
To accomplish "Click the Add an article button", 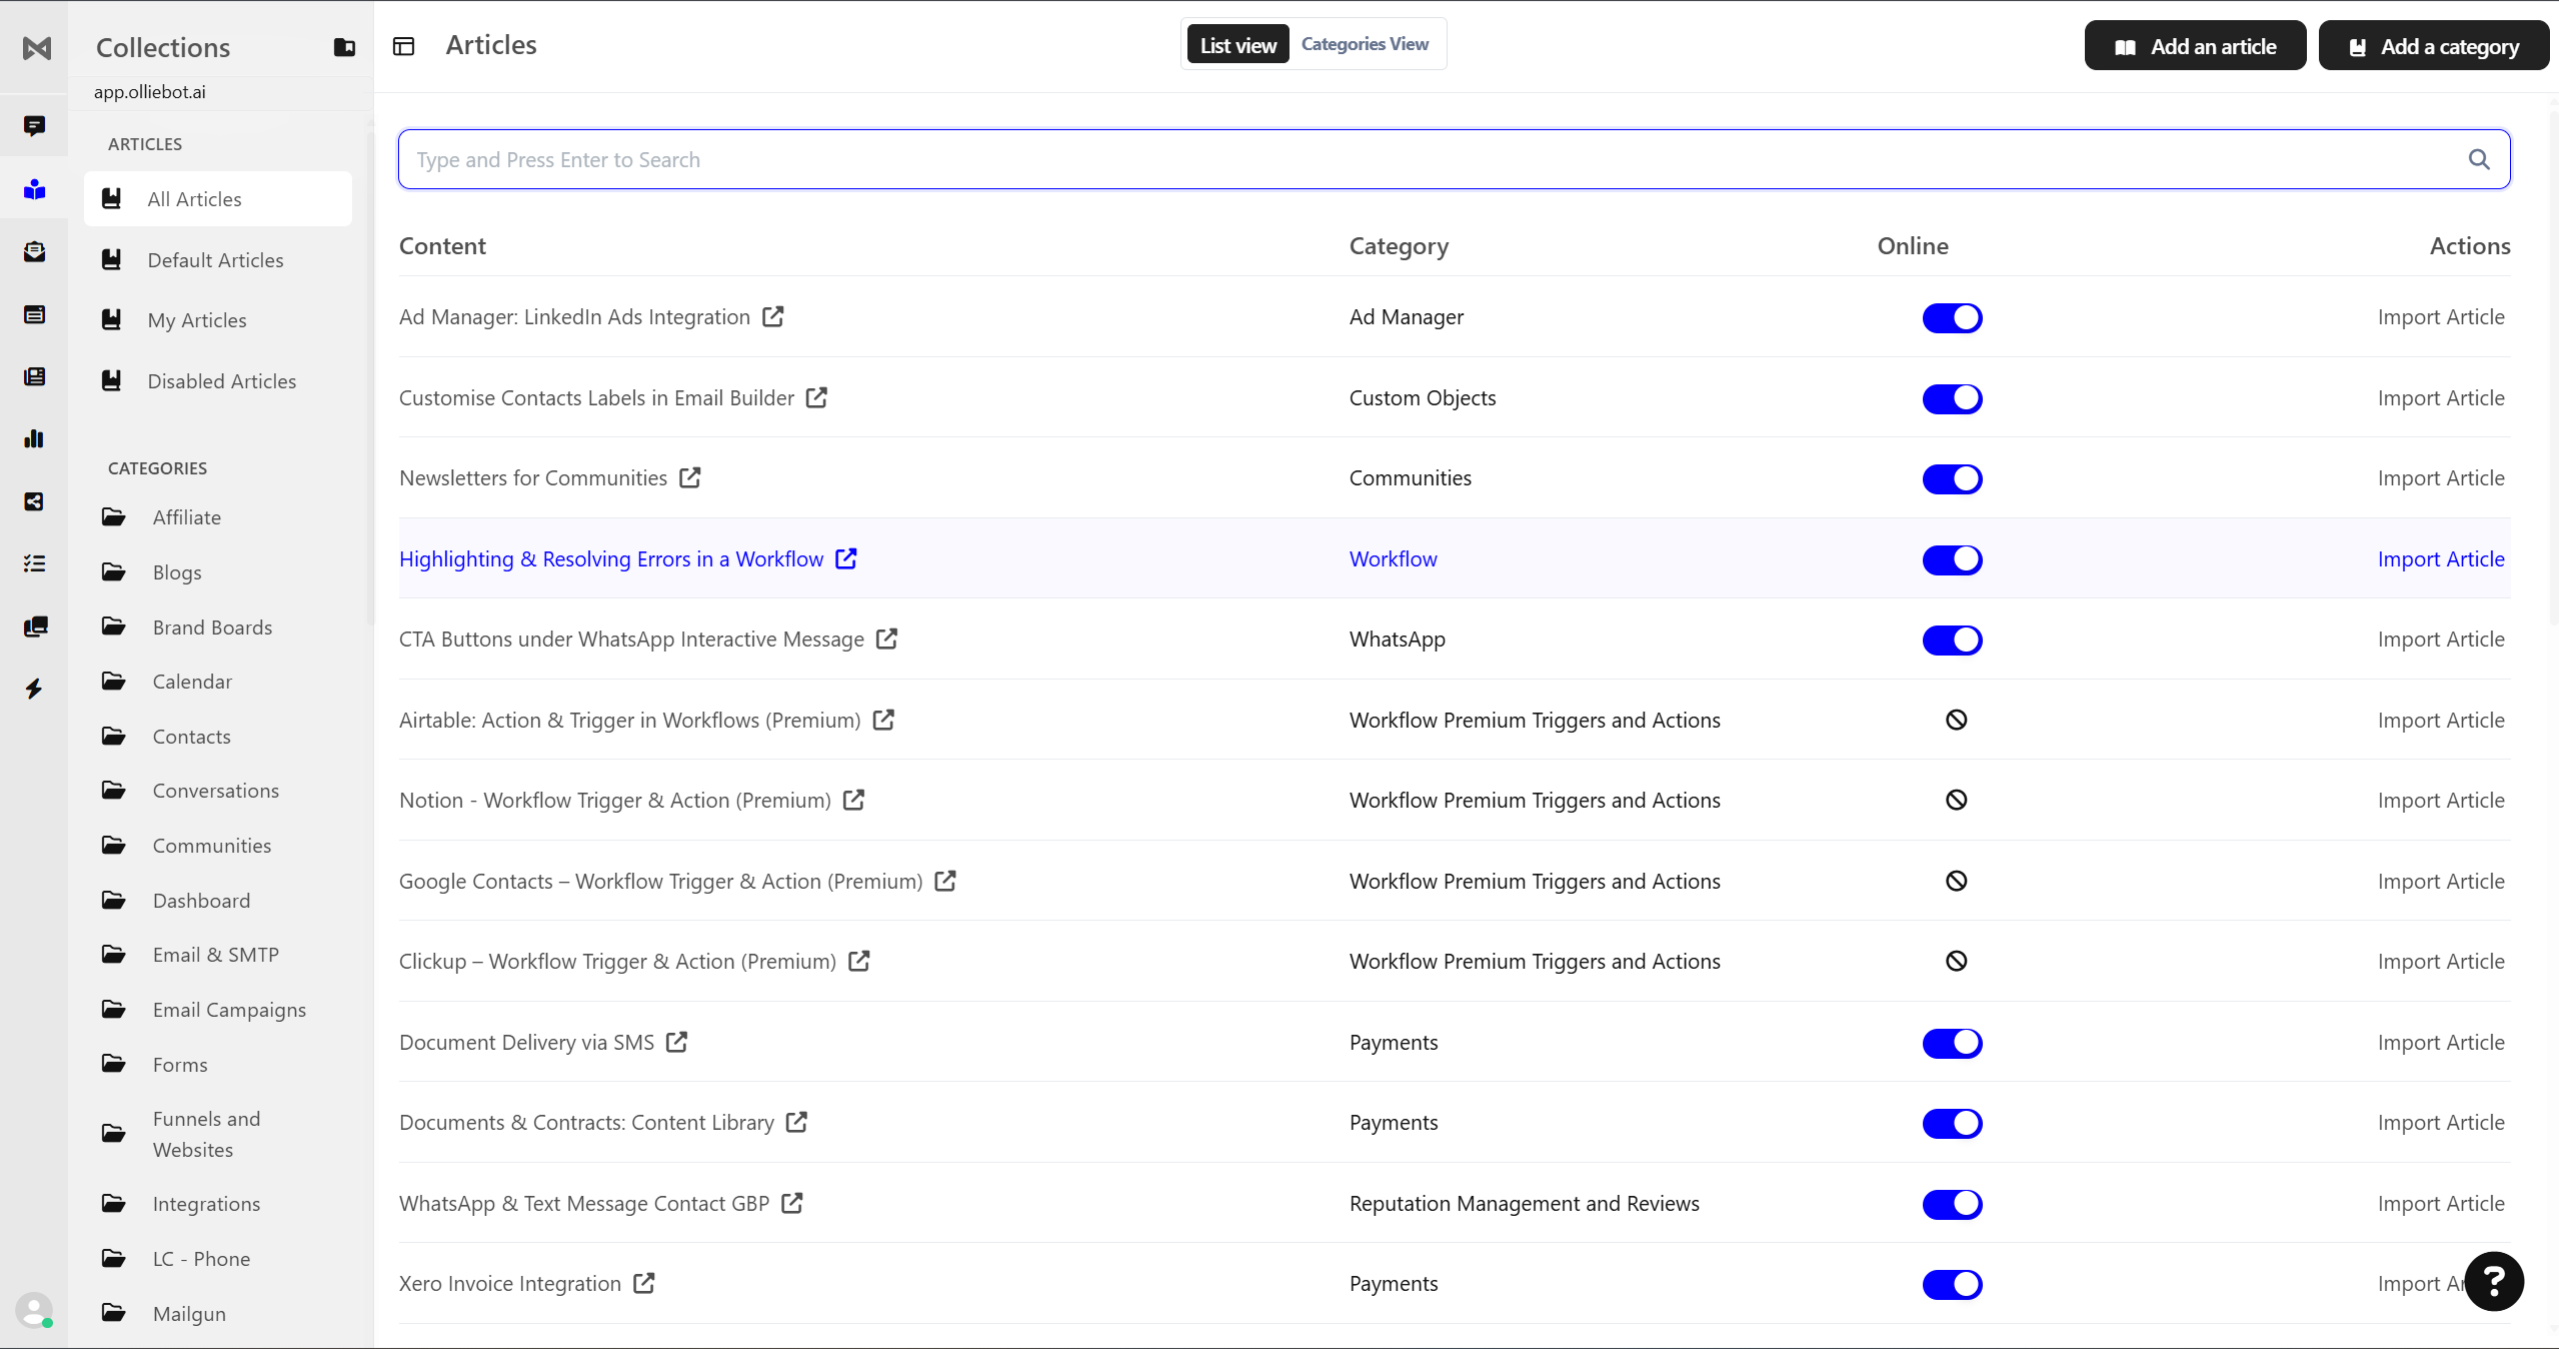I will pyautogui.click(x=2194, y=46).
